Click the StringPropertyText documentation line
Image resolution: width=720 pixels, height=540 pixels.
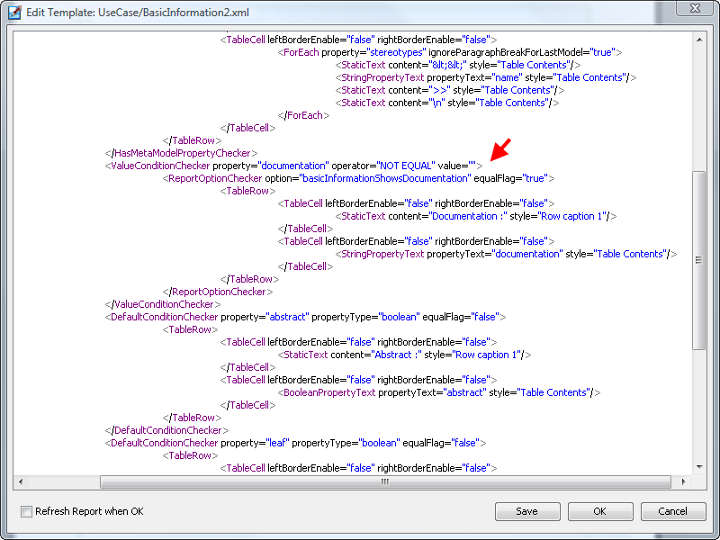[506, 254]
